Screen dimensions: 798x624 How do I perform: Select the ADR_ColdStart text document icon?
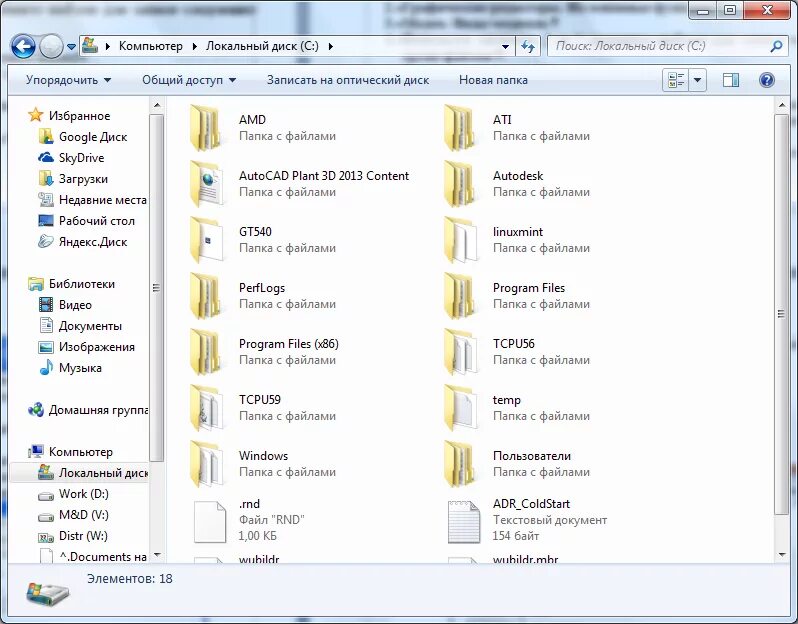[x=464, y=522]
